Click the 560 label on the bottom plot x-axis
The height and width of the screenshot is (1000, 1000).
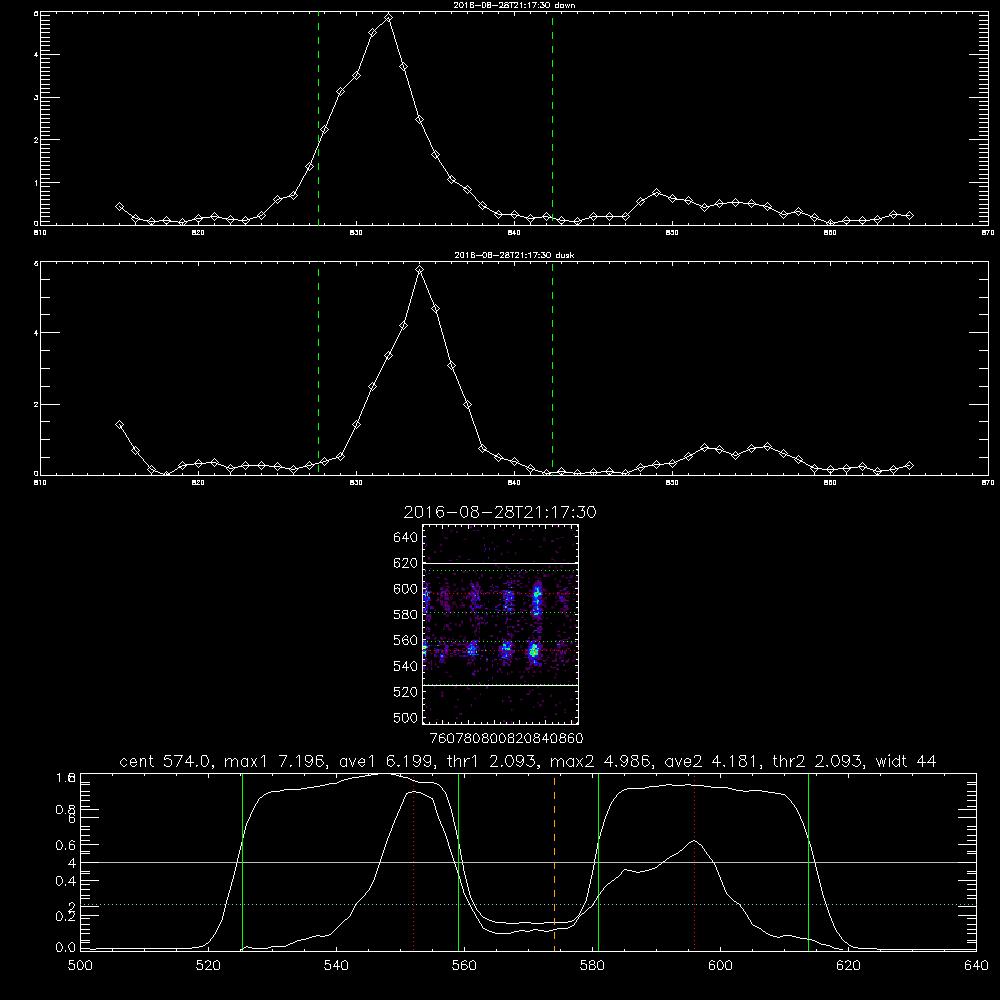(x=464, y=966)
